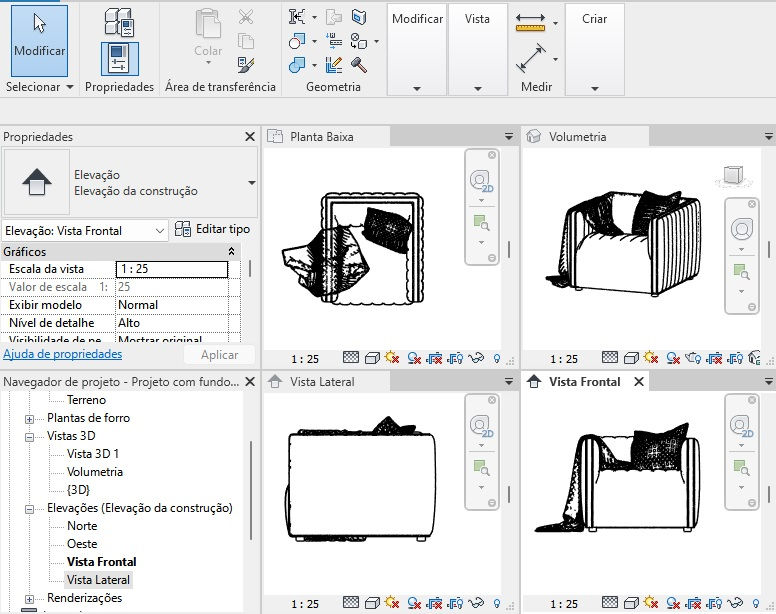Image resolution: width=776 pixels, height=614 pixels.
Task: Switch to the Volumetria view tab
Action: tap(585, 137)
